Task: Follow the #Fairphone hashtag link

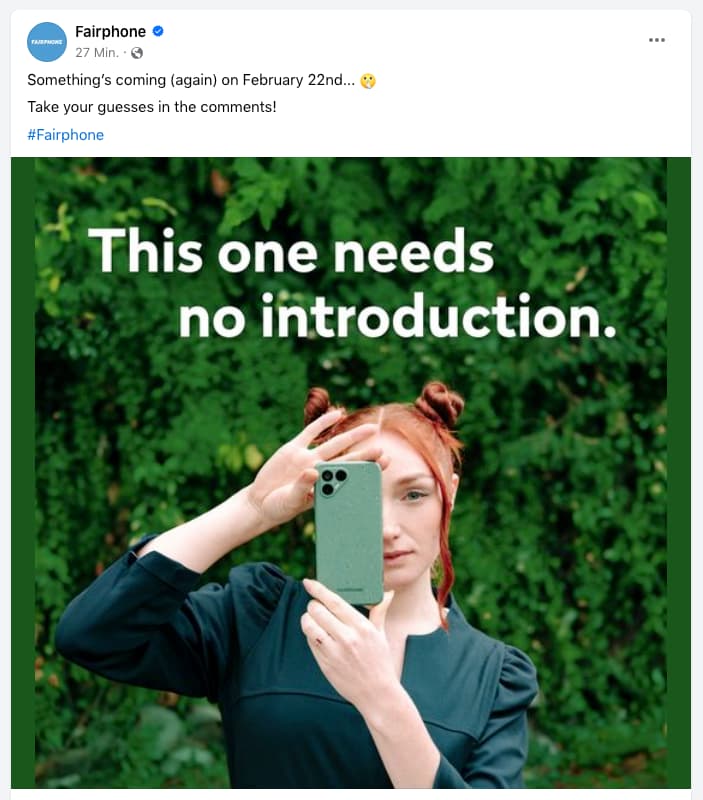Action: point(65,135)
